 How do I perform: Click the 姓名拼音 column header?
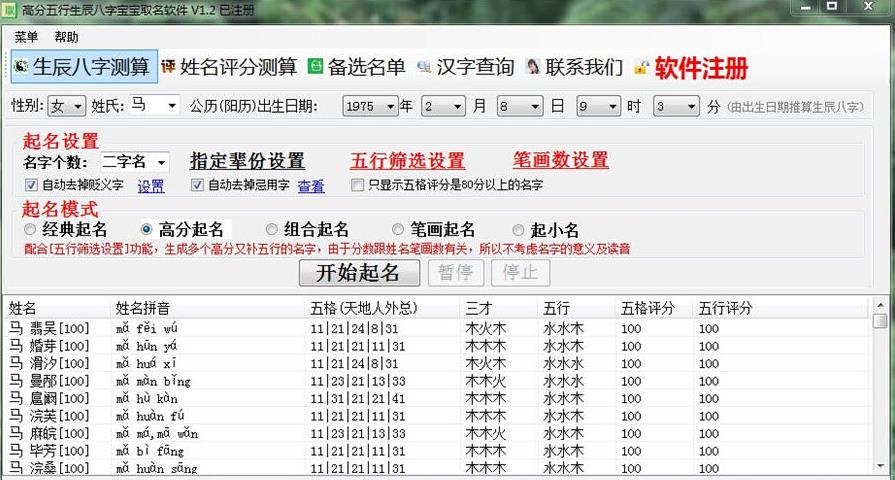coord(207,309)
